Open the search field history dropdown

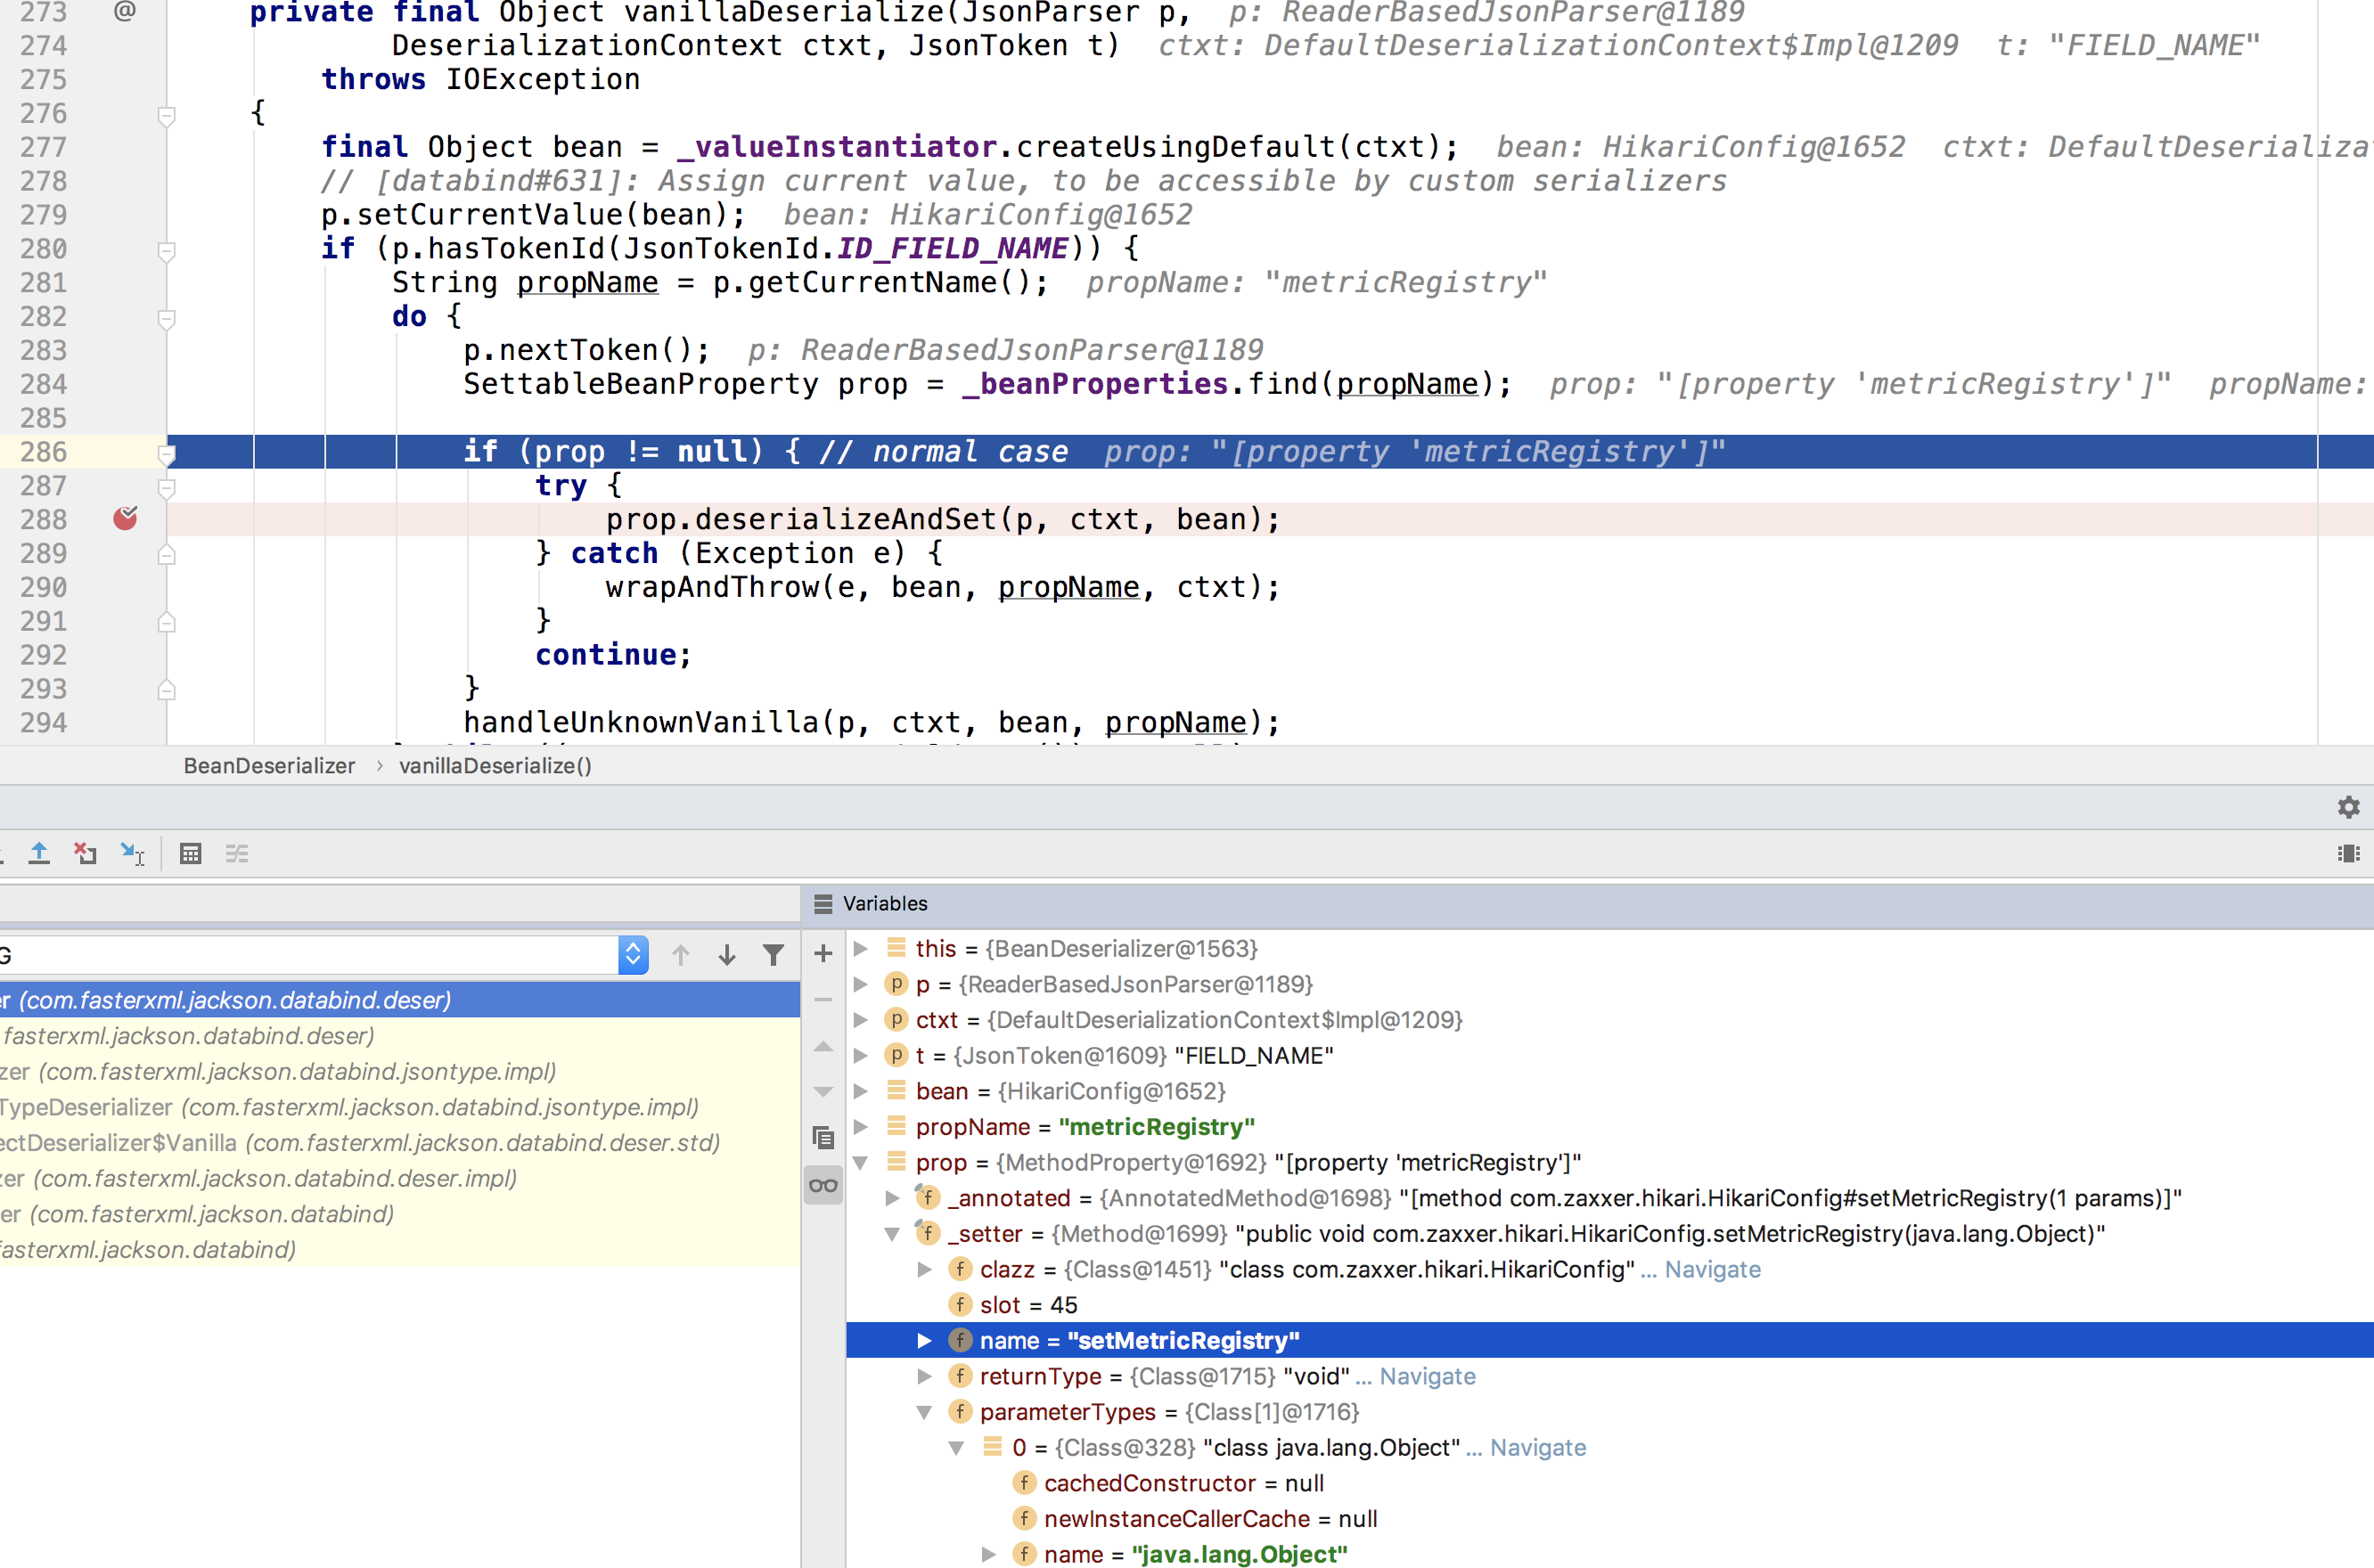coord(632,955)
